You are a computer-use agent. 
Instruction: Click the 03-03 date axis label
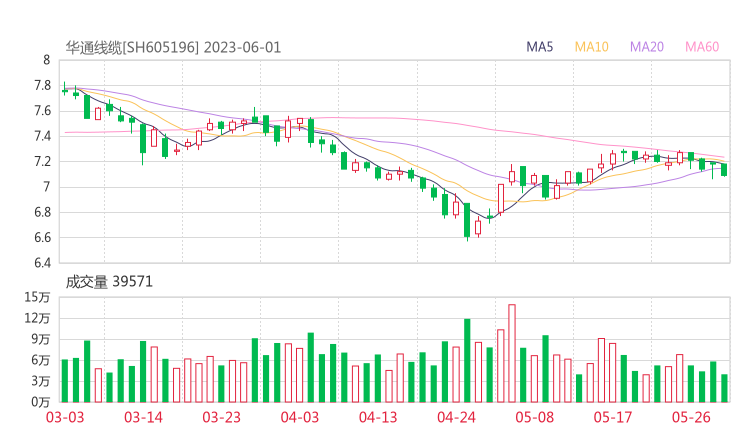(65, 417)
